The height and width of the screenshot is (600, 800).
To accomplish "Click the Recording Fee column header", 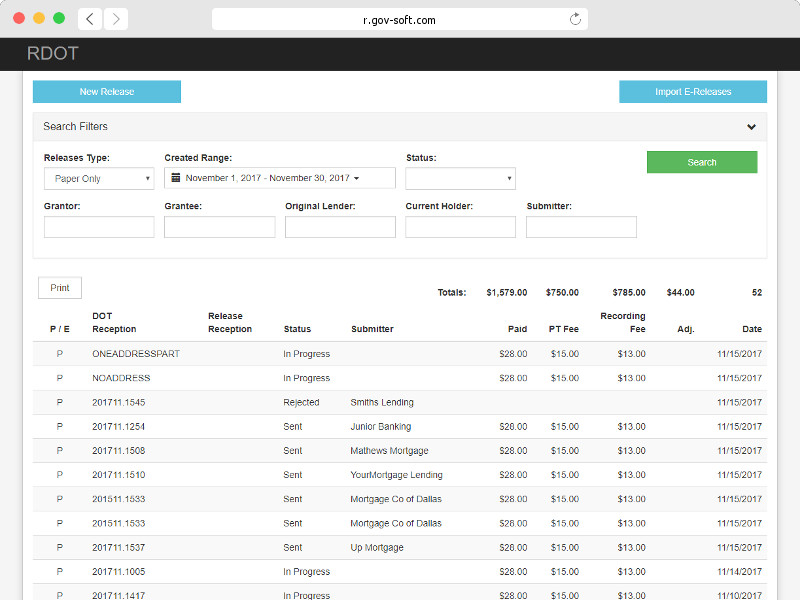I will [x=622, y=322].
